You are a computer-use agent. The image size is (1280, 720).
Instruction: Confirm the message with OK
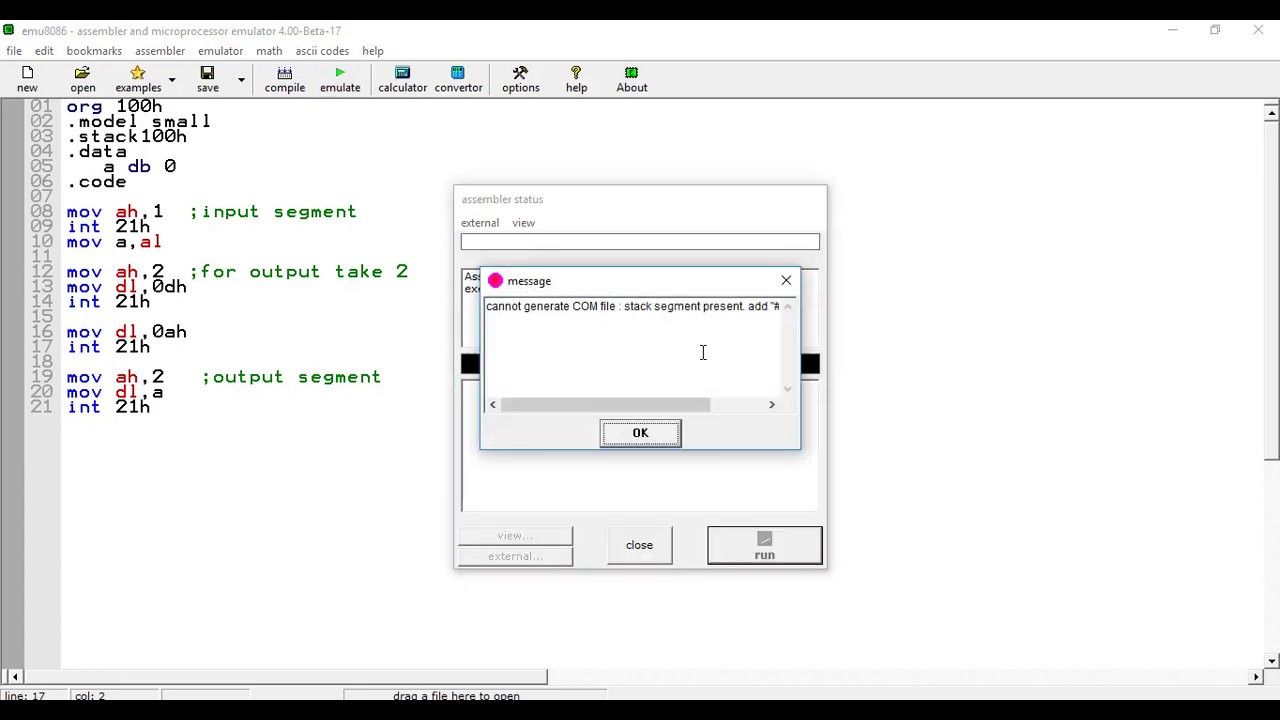tap(640, 433)
